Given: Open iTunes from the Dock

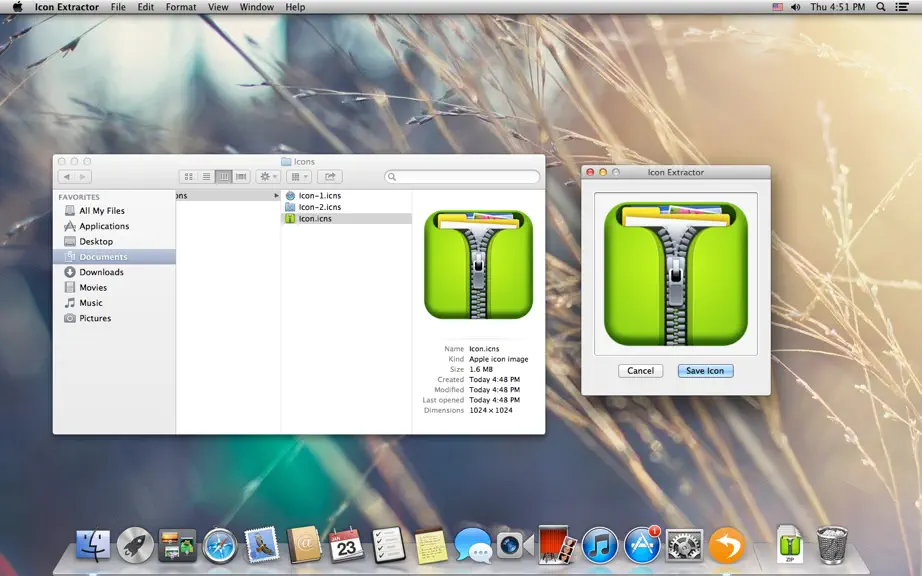Looking at the screenshot, I should click(600, 545).
